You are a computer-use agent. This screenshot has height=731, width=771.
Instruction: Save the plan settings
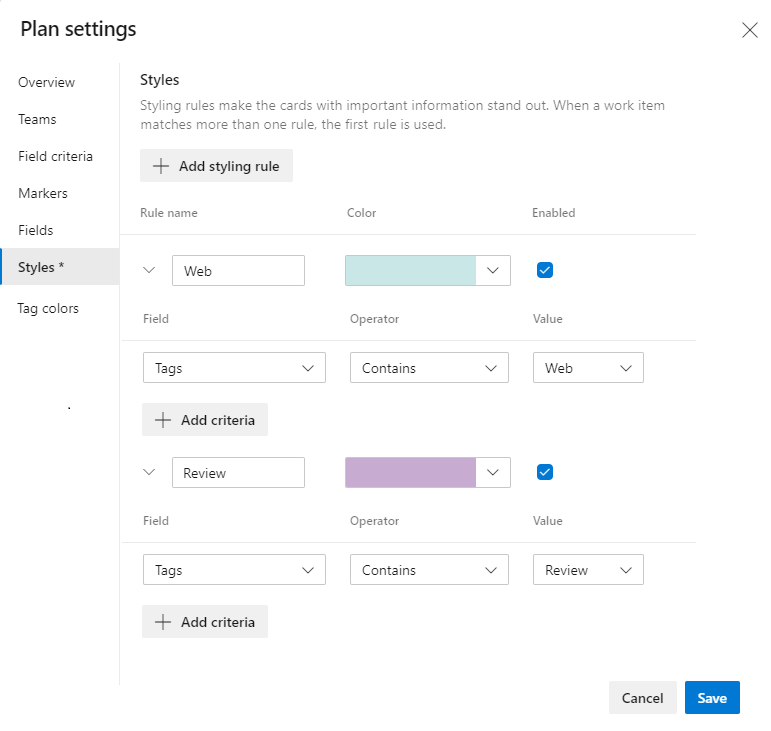712,698
